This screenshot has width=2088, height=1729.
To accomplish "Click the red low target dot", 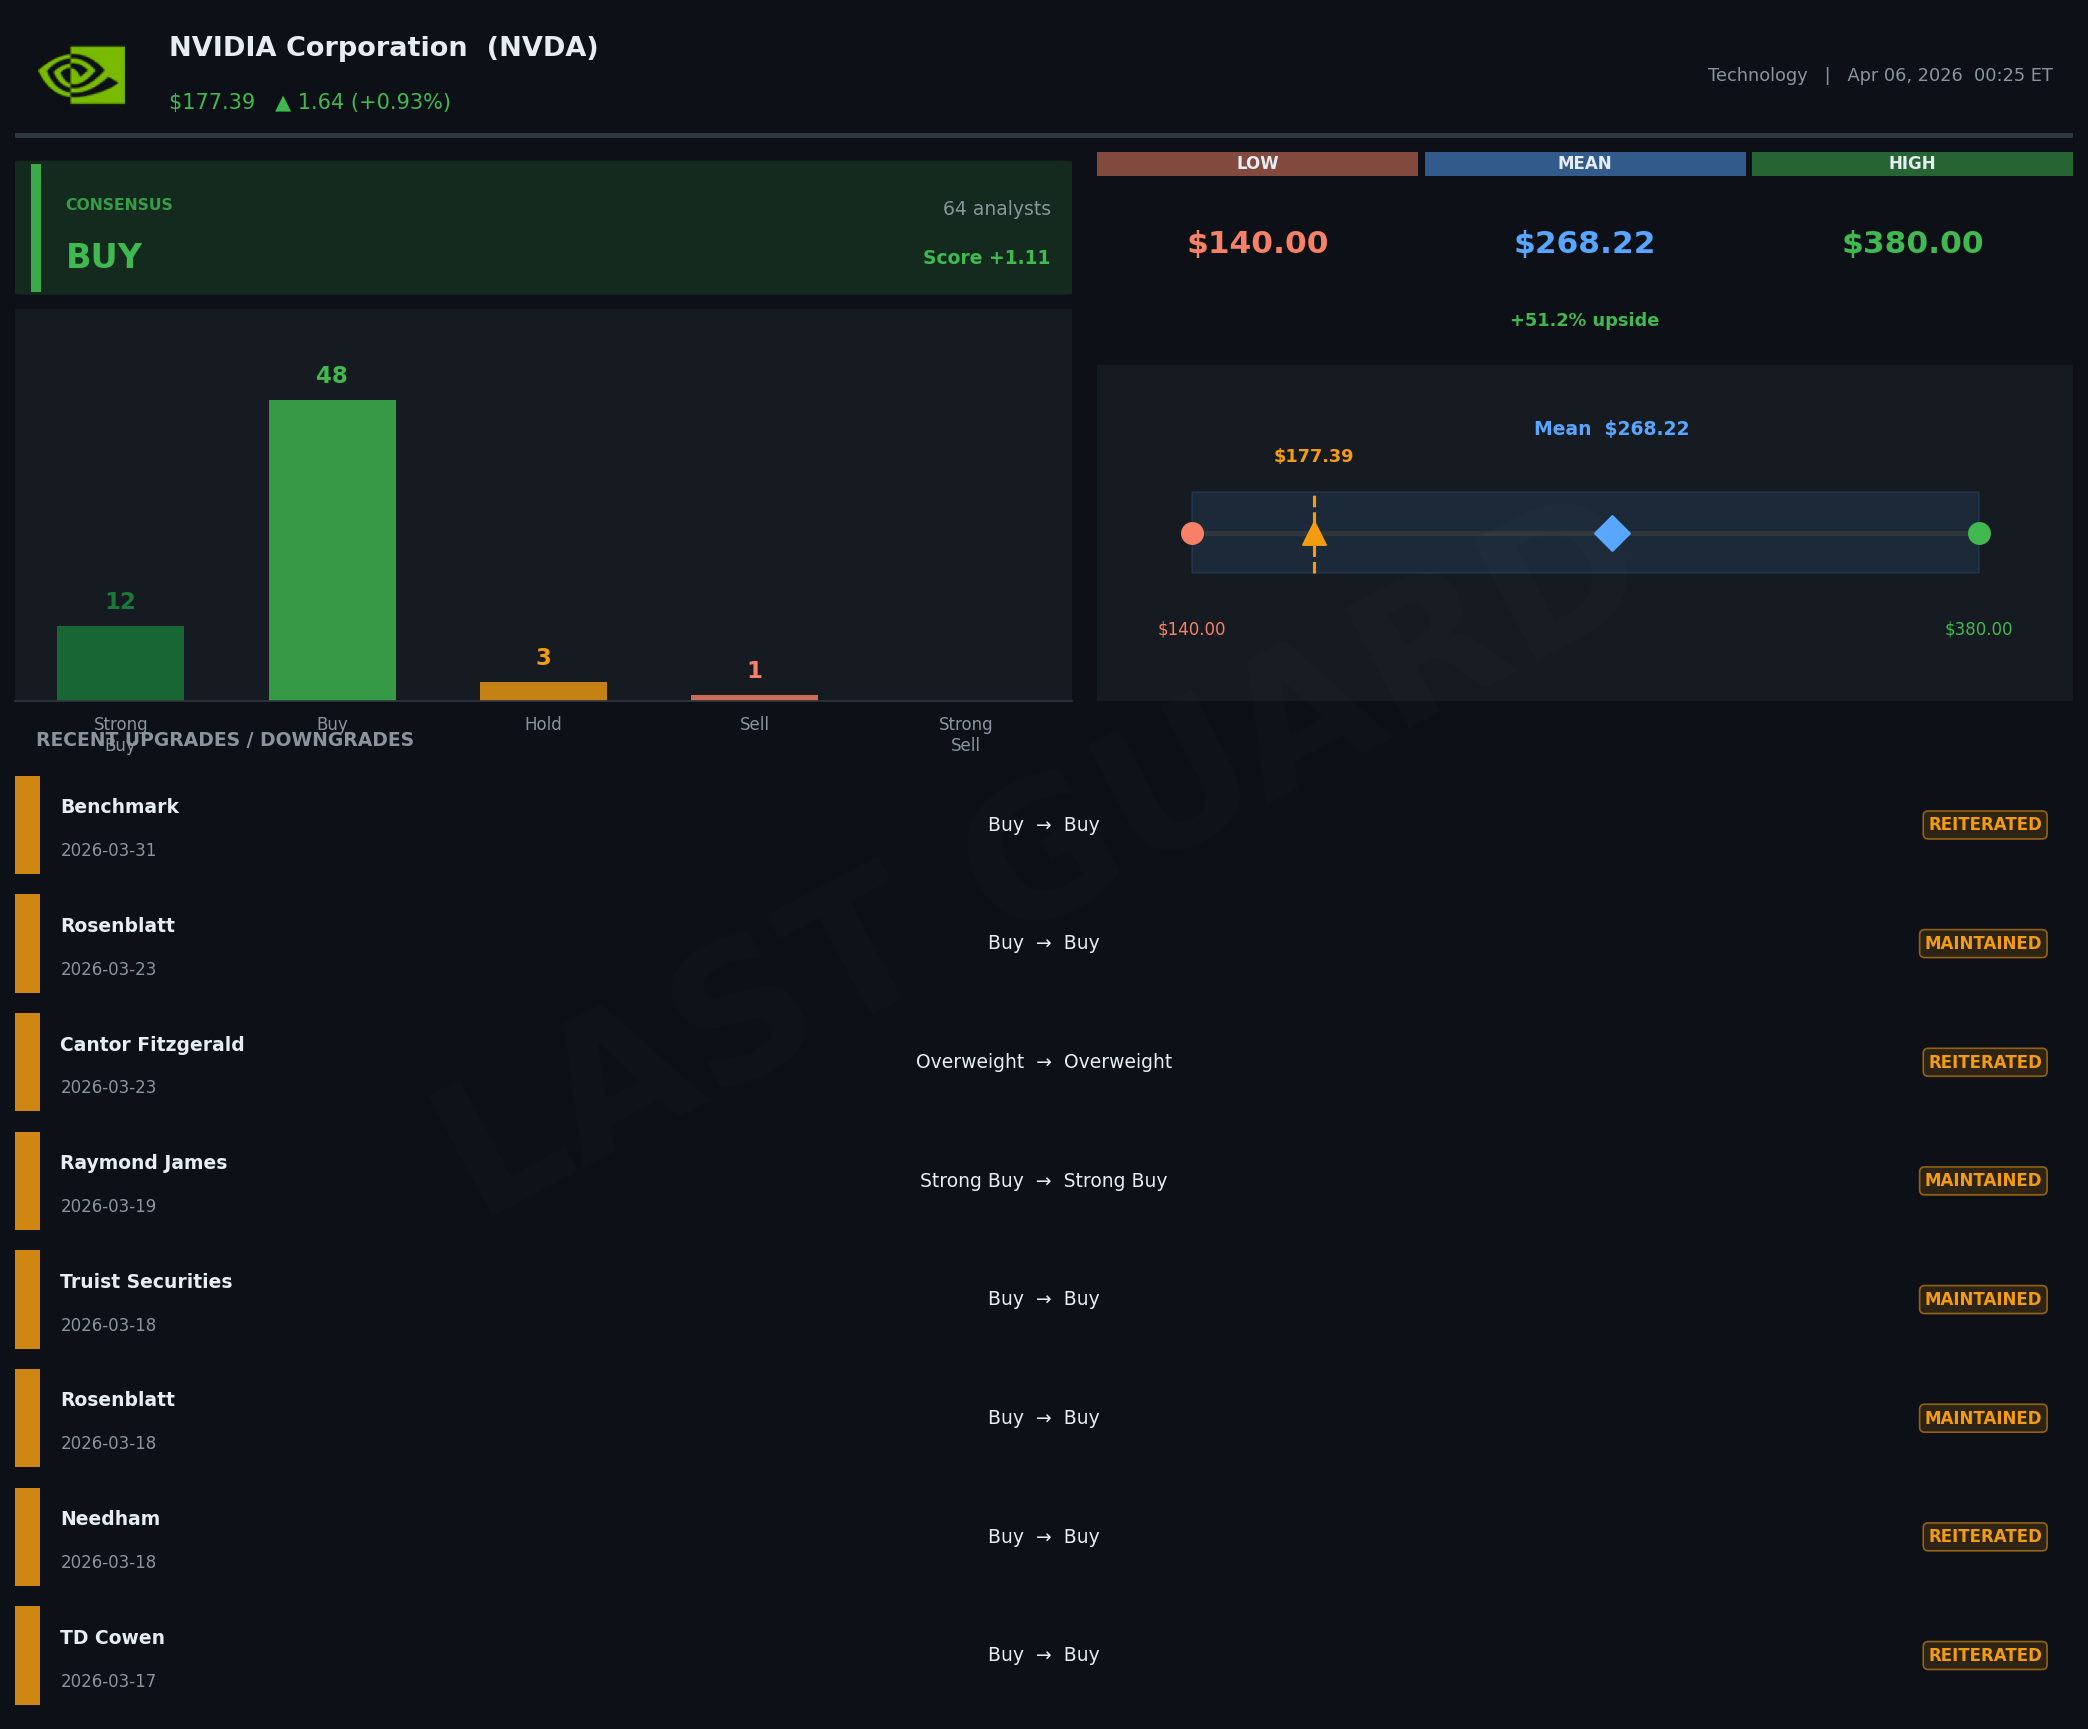I will point(1192,533).
